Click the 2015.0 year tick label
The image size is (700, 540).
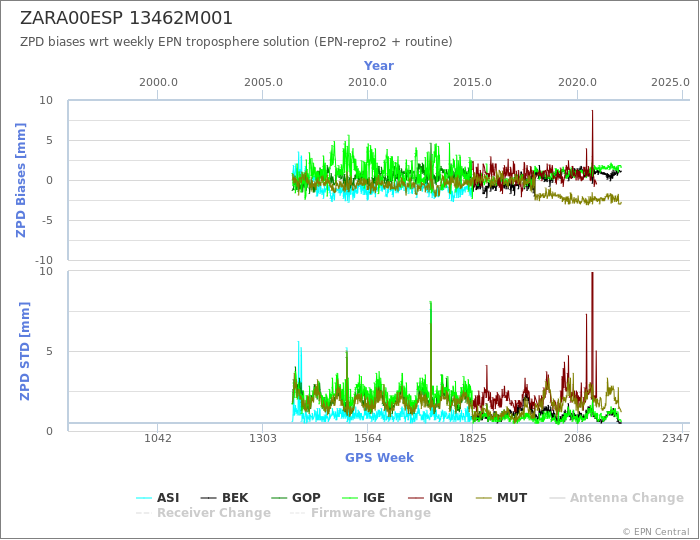[x=472, y=83]
